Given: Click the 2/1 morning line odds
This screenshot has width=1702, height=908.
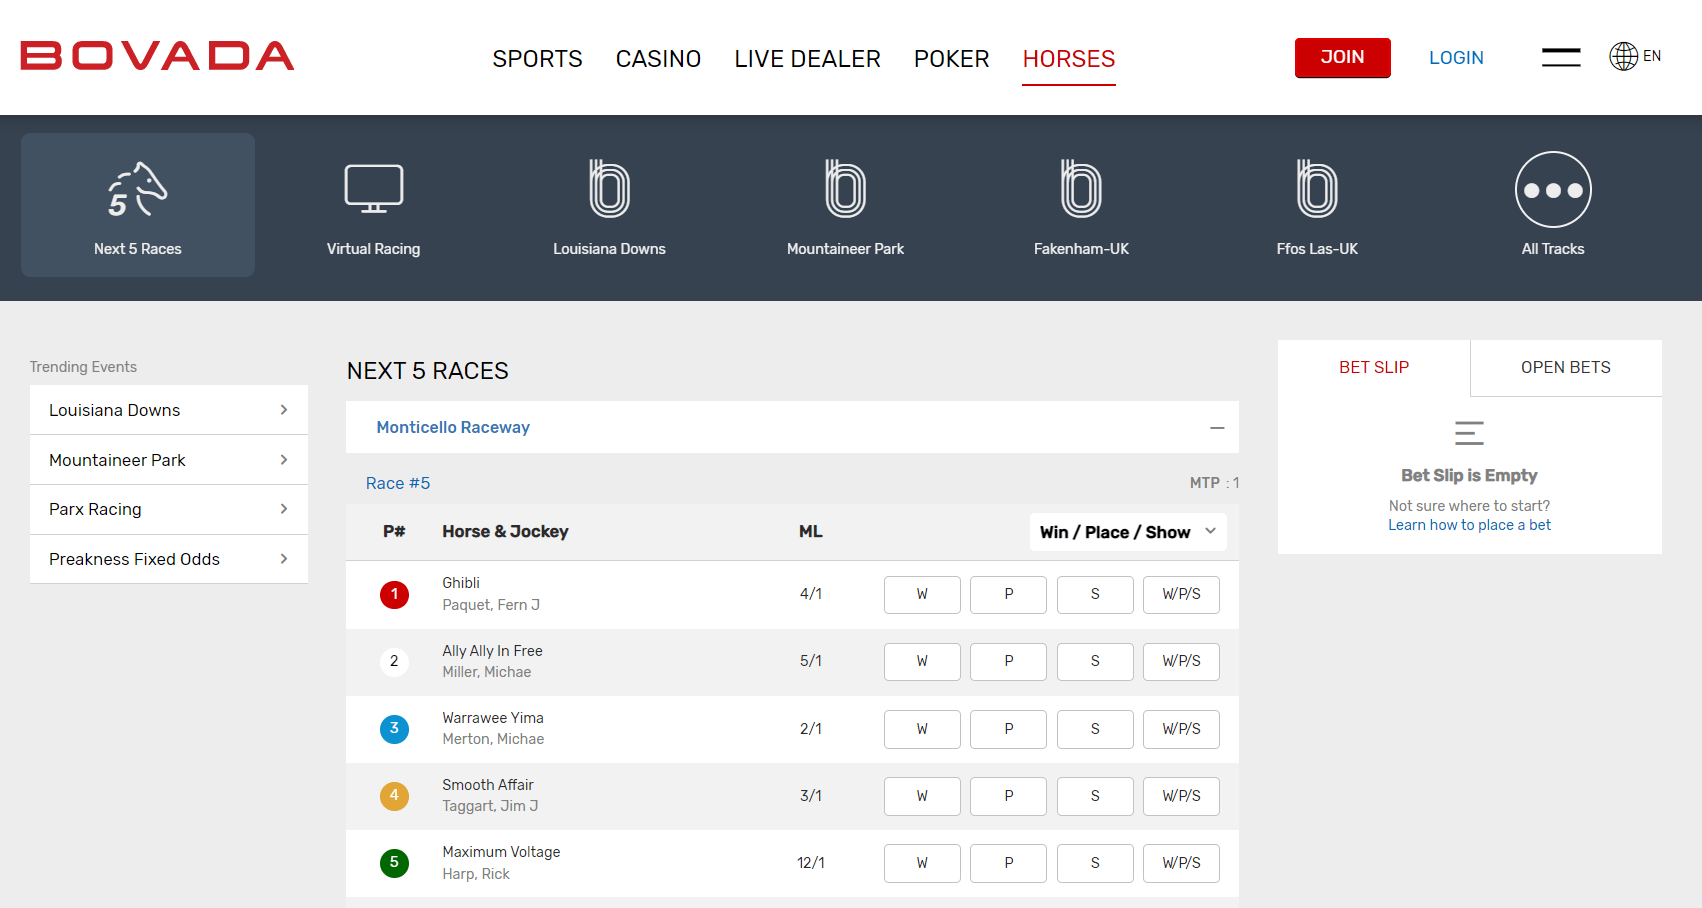Looking at the screenshot, I should click(x=811, y=729).
